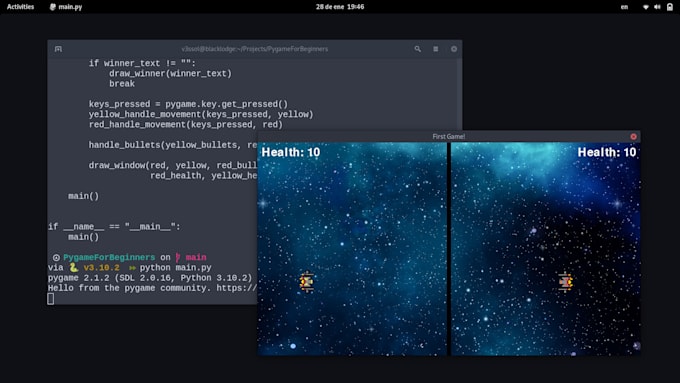Click the volume speaker icon in top bar
The width and height of the screenshot is (680, 383).
(x=657, y=7)
